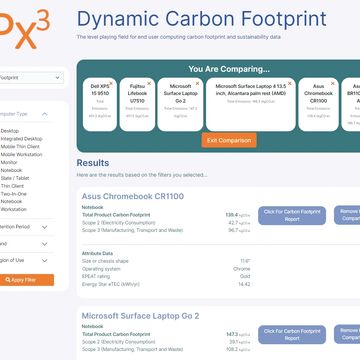Click the Exit Comparison button
The width and height of the screenshot is (360, 360).
tap(229, 140)
